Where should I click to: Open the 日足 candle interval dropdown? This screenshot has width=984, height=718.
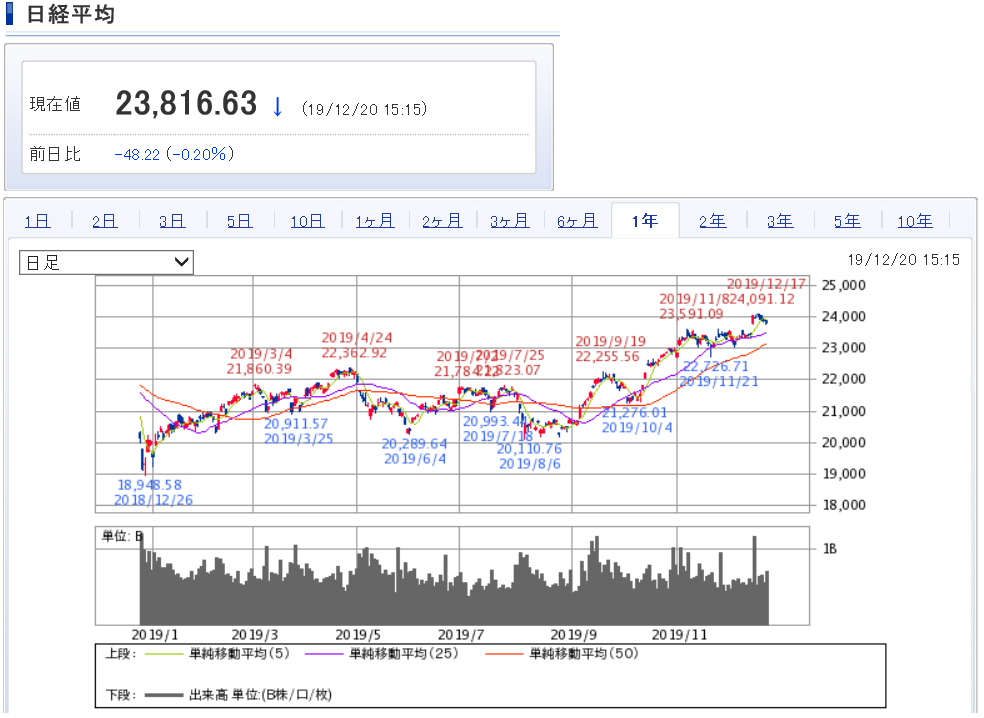click(106, 262)
